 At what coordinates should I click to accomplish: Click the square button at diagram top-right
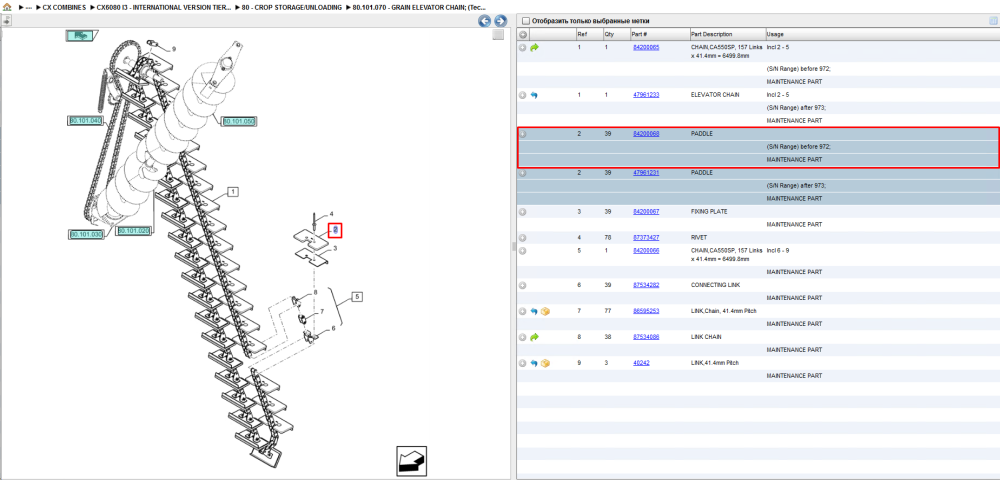click(498, 35)
